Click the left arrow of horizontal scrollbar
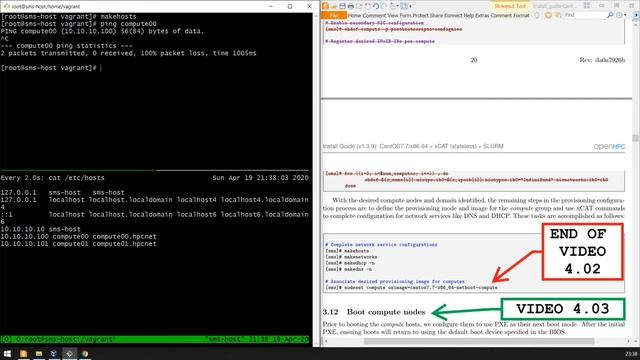Screen dimensions: 640x360 point(325,341)
